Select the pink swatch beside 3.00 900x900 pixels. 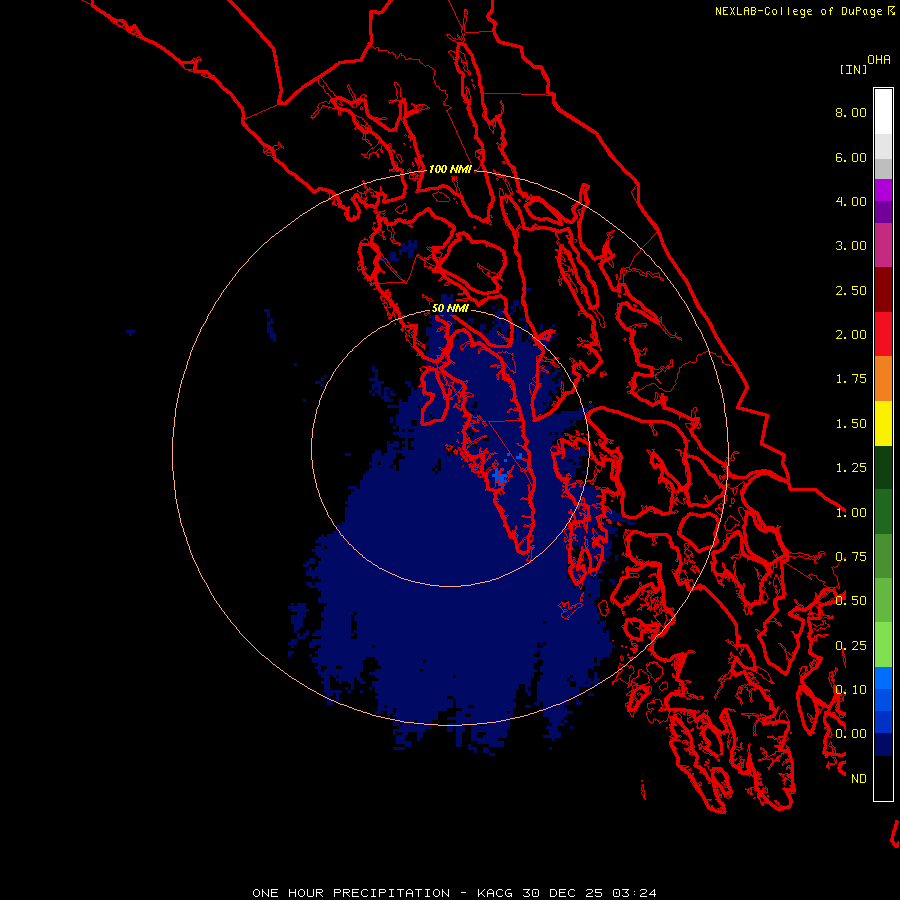883,246
